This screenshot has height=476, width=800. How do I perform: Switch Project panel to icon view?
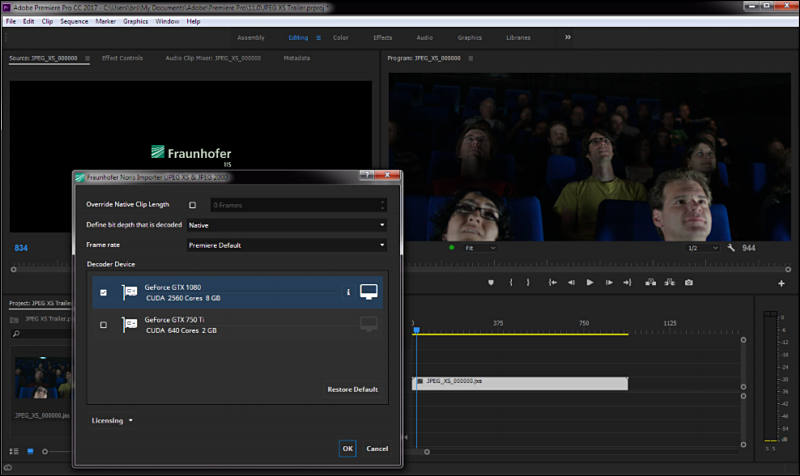click(x=31, y=451)
